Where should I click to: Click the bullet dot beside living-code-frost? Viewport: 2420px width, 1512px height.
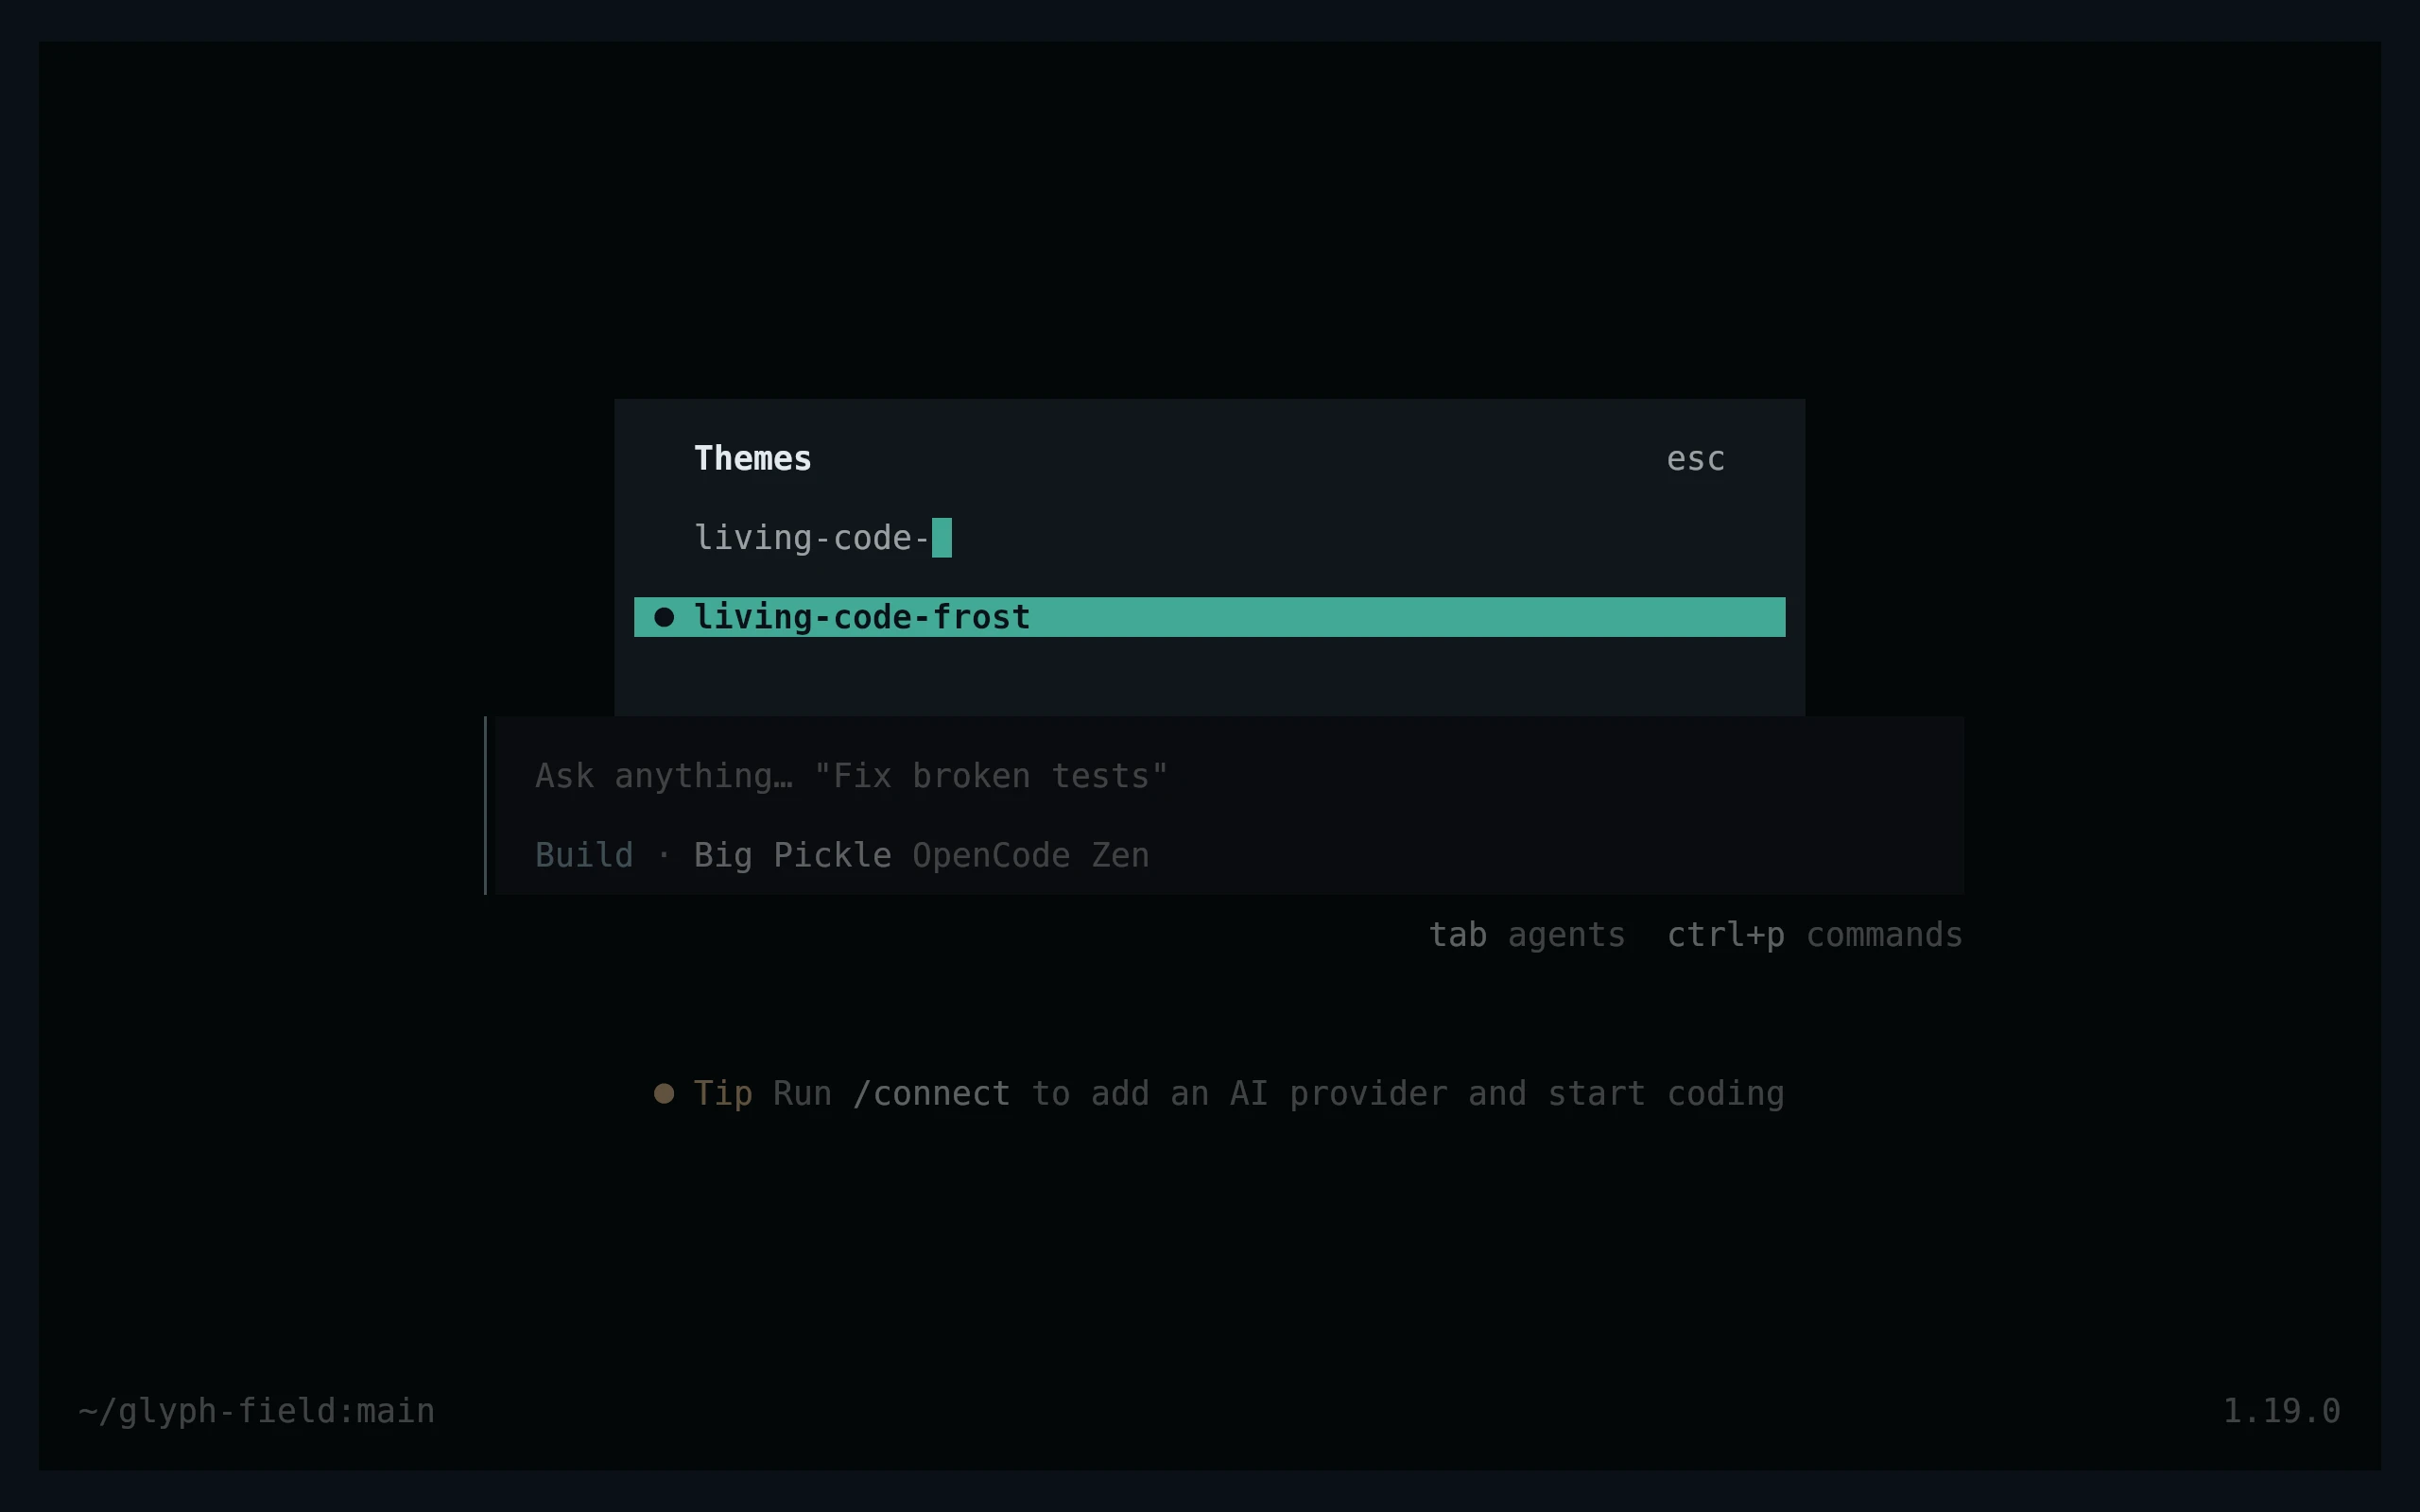pos(664,617)
